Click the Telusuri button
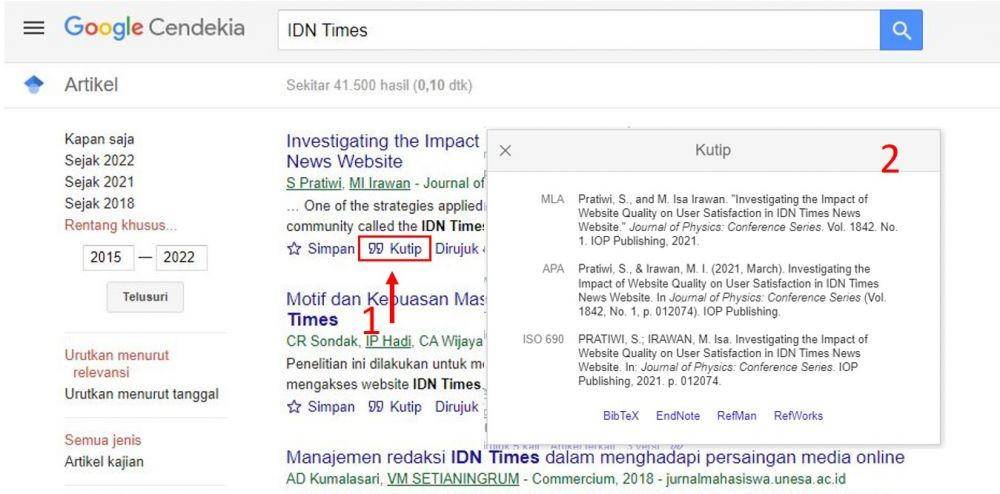The height and width of the screenshot is (494, 1000). 145,297
